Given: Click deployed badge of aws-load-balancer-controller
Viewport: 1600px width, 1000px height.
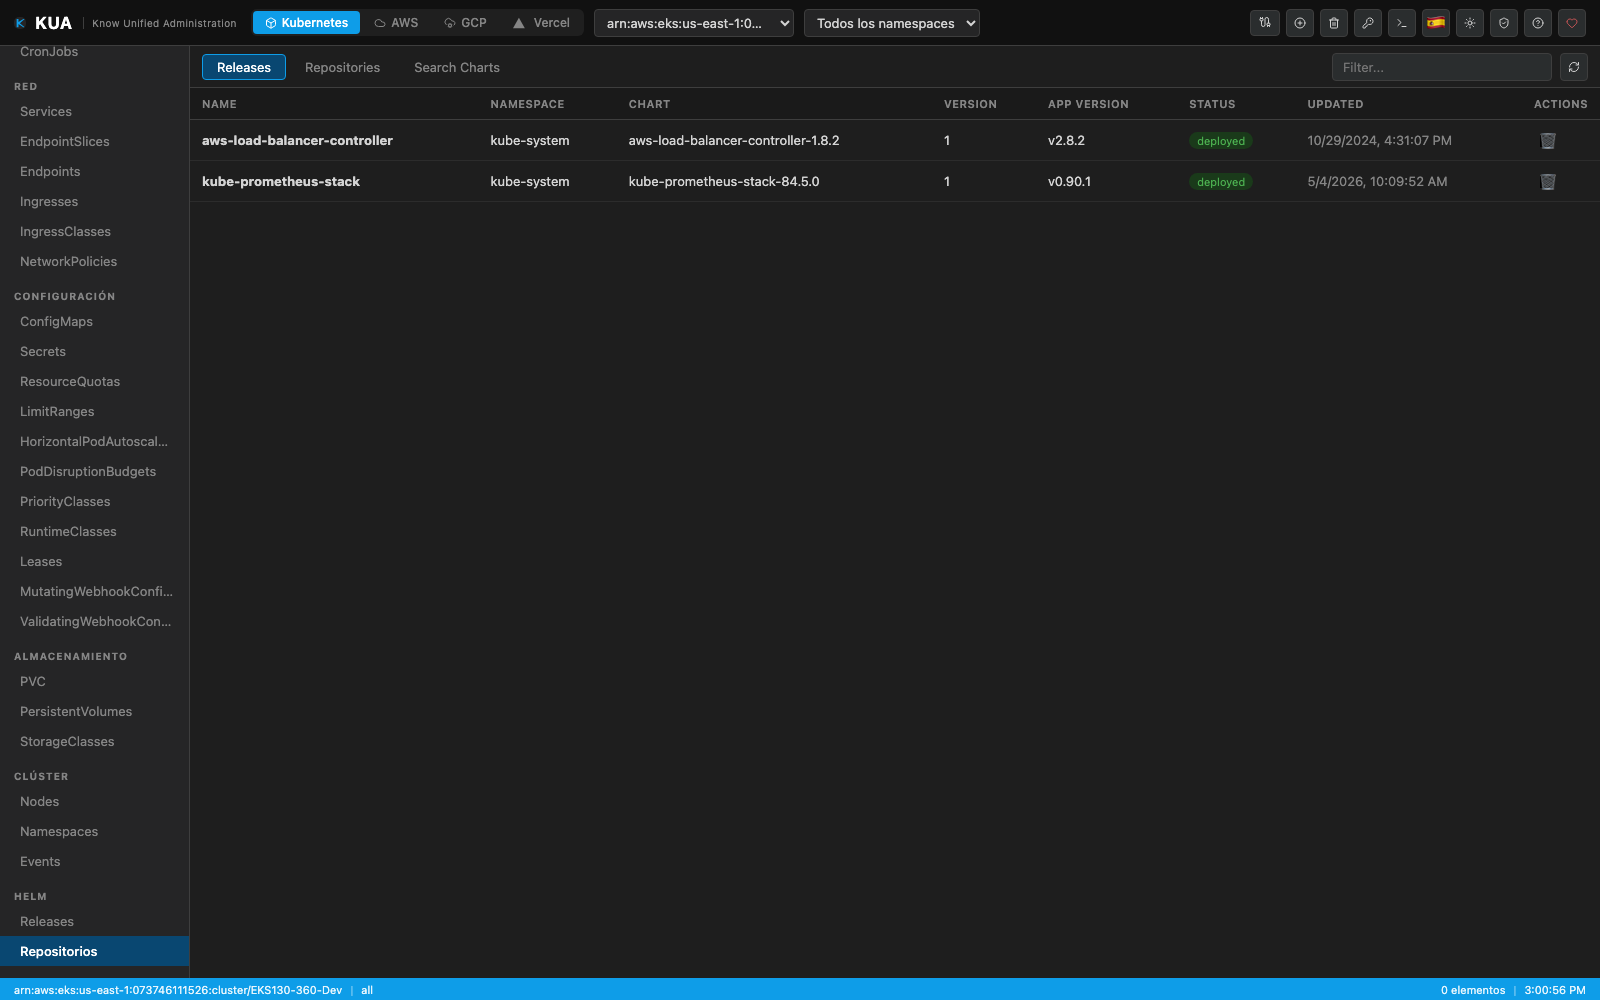Looking at the screenshot, I should coord(1221,141).
